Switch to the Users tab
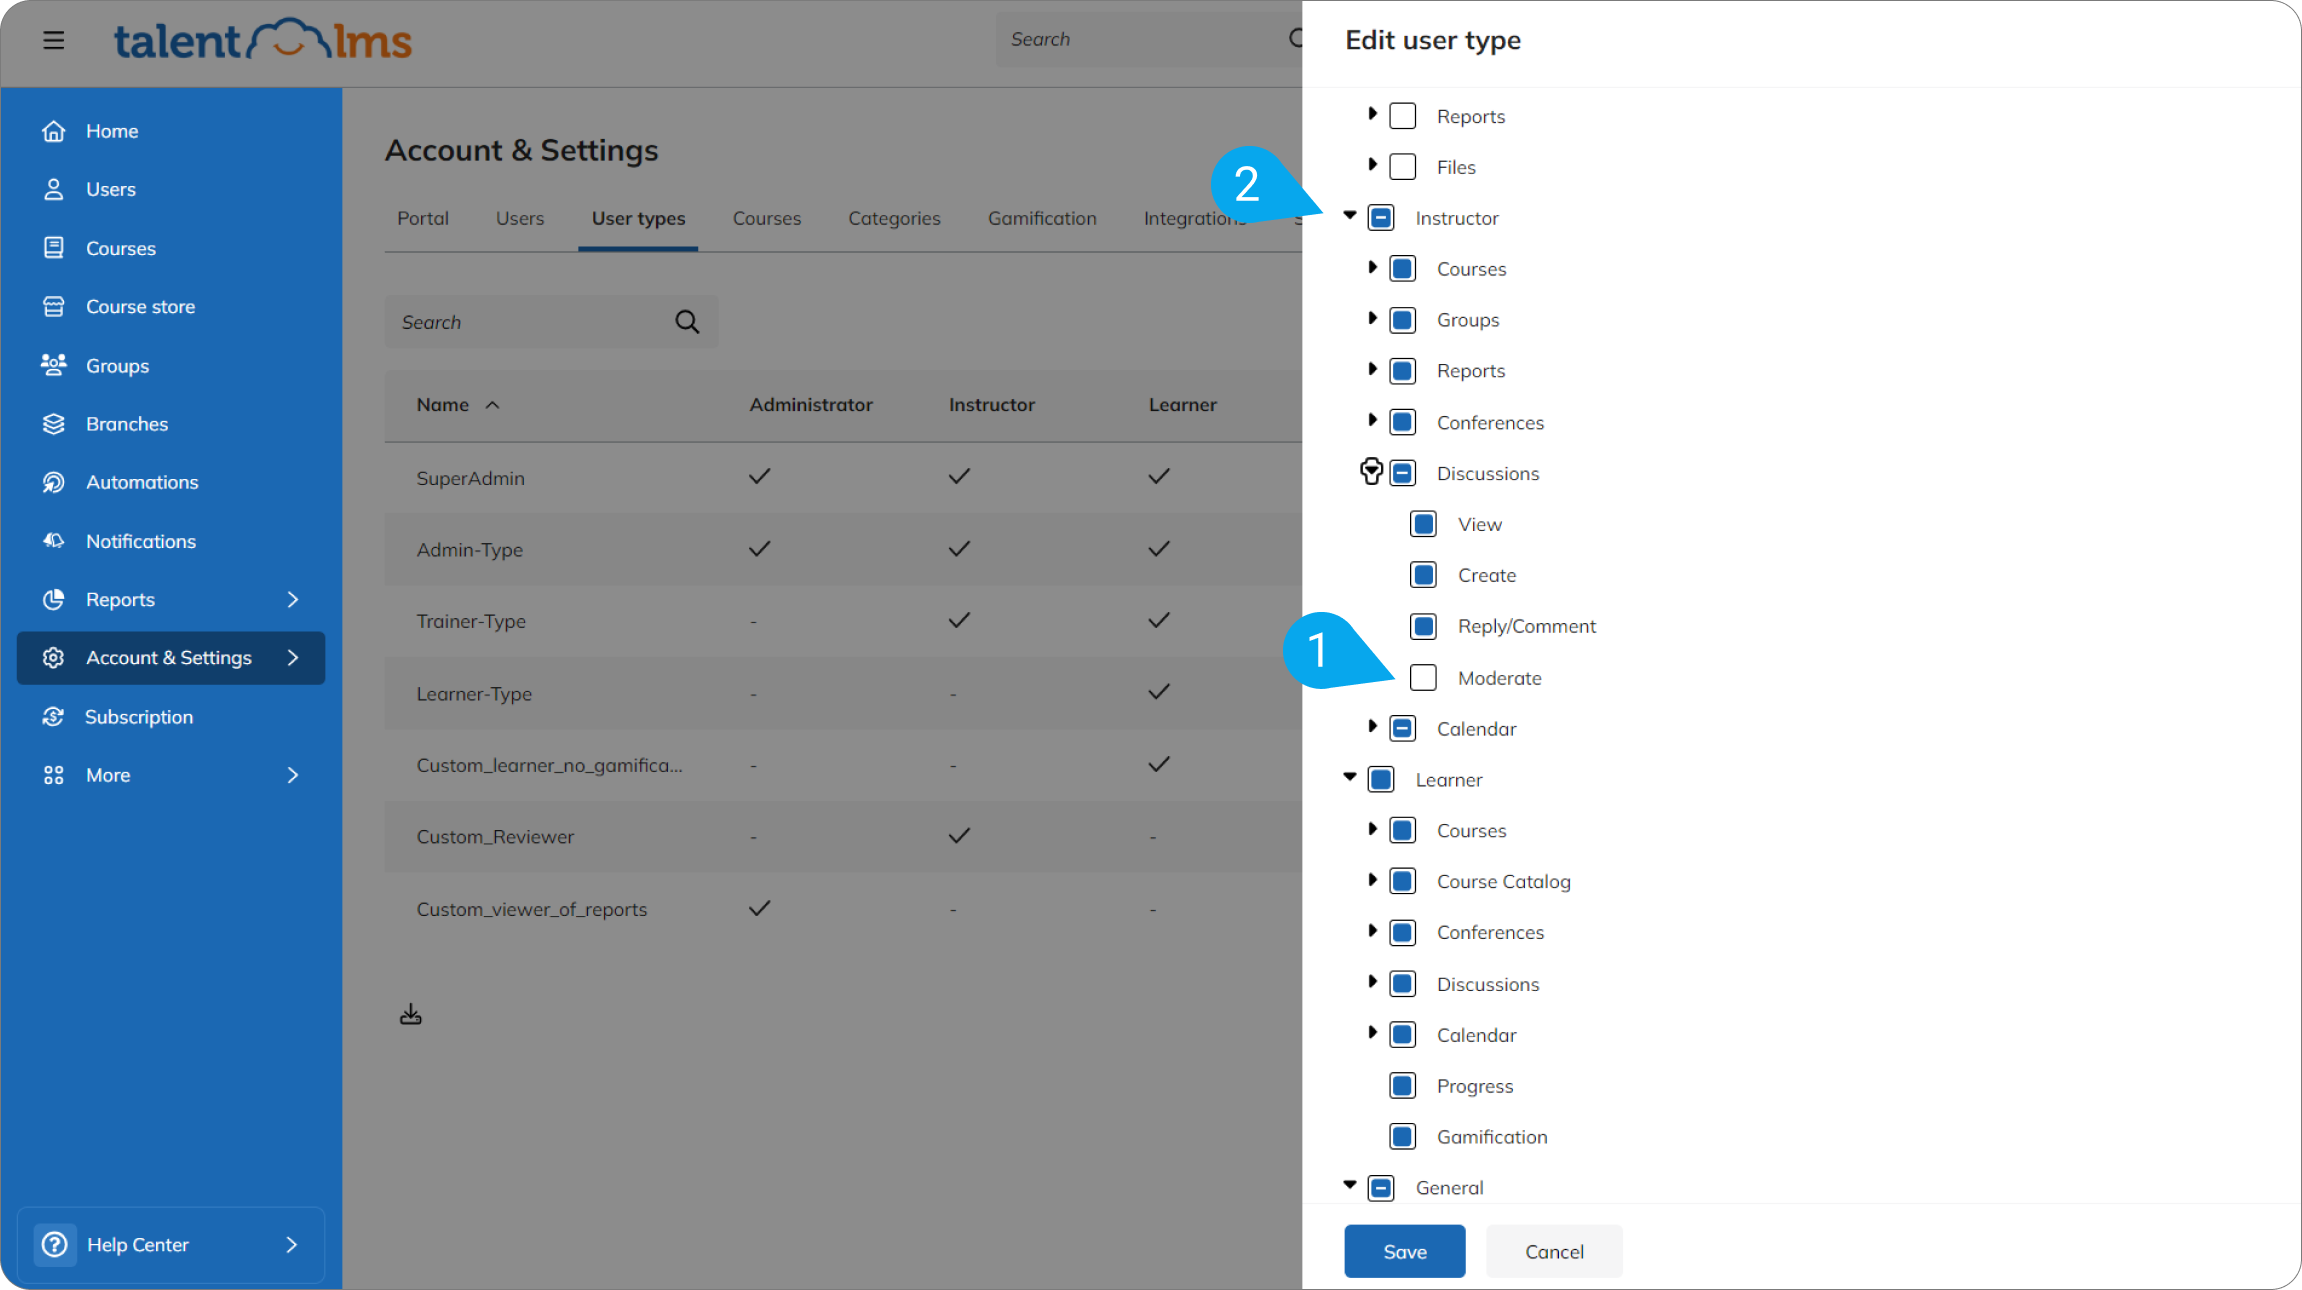 [520, 218]
